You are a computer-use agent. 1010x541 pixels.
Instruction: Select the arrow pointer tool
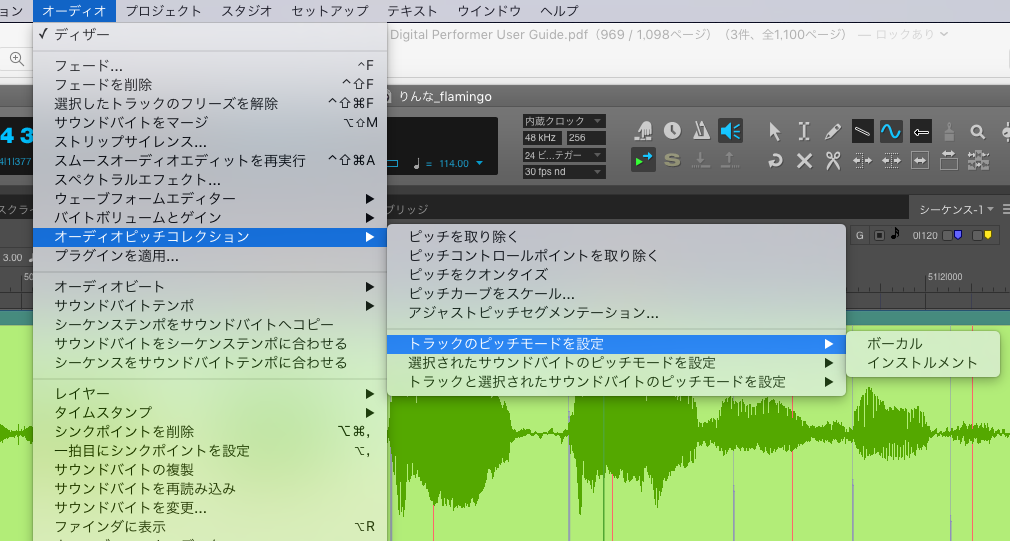click(x=775, y=131)
